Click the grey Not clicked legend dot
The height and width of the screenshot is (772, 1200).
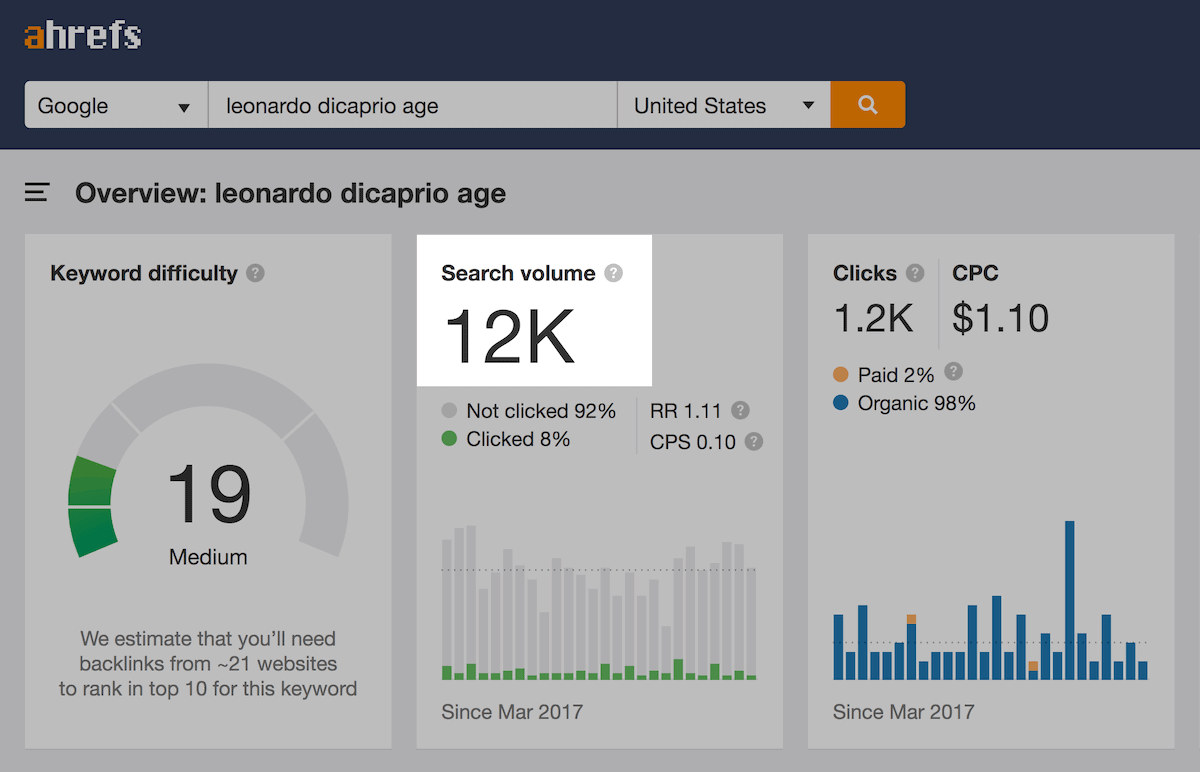coord(449,411)
